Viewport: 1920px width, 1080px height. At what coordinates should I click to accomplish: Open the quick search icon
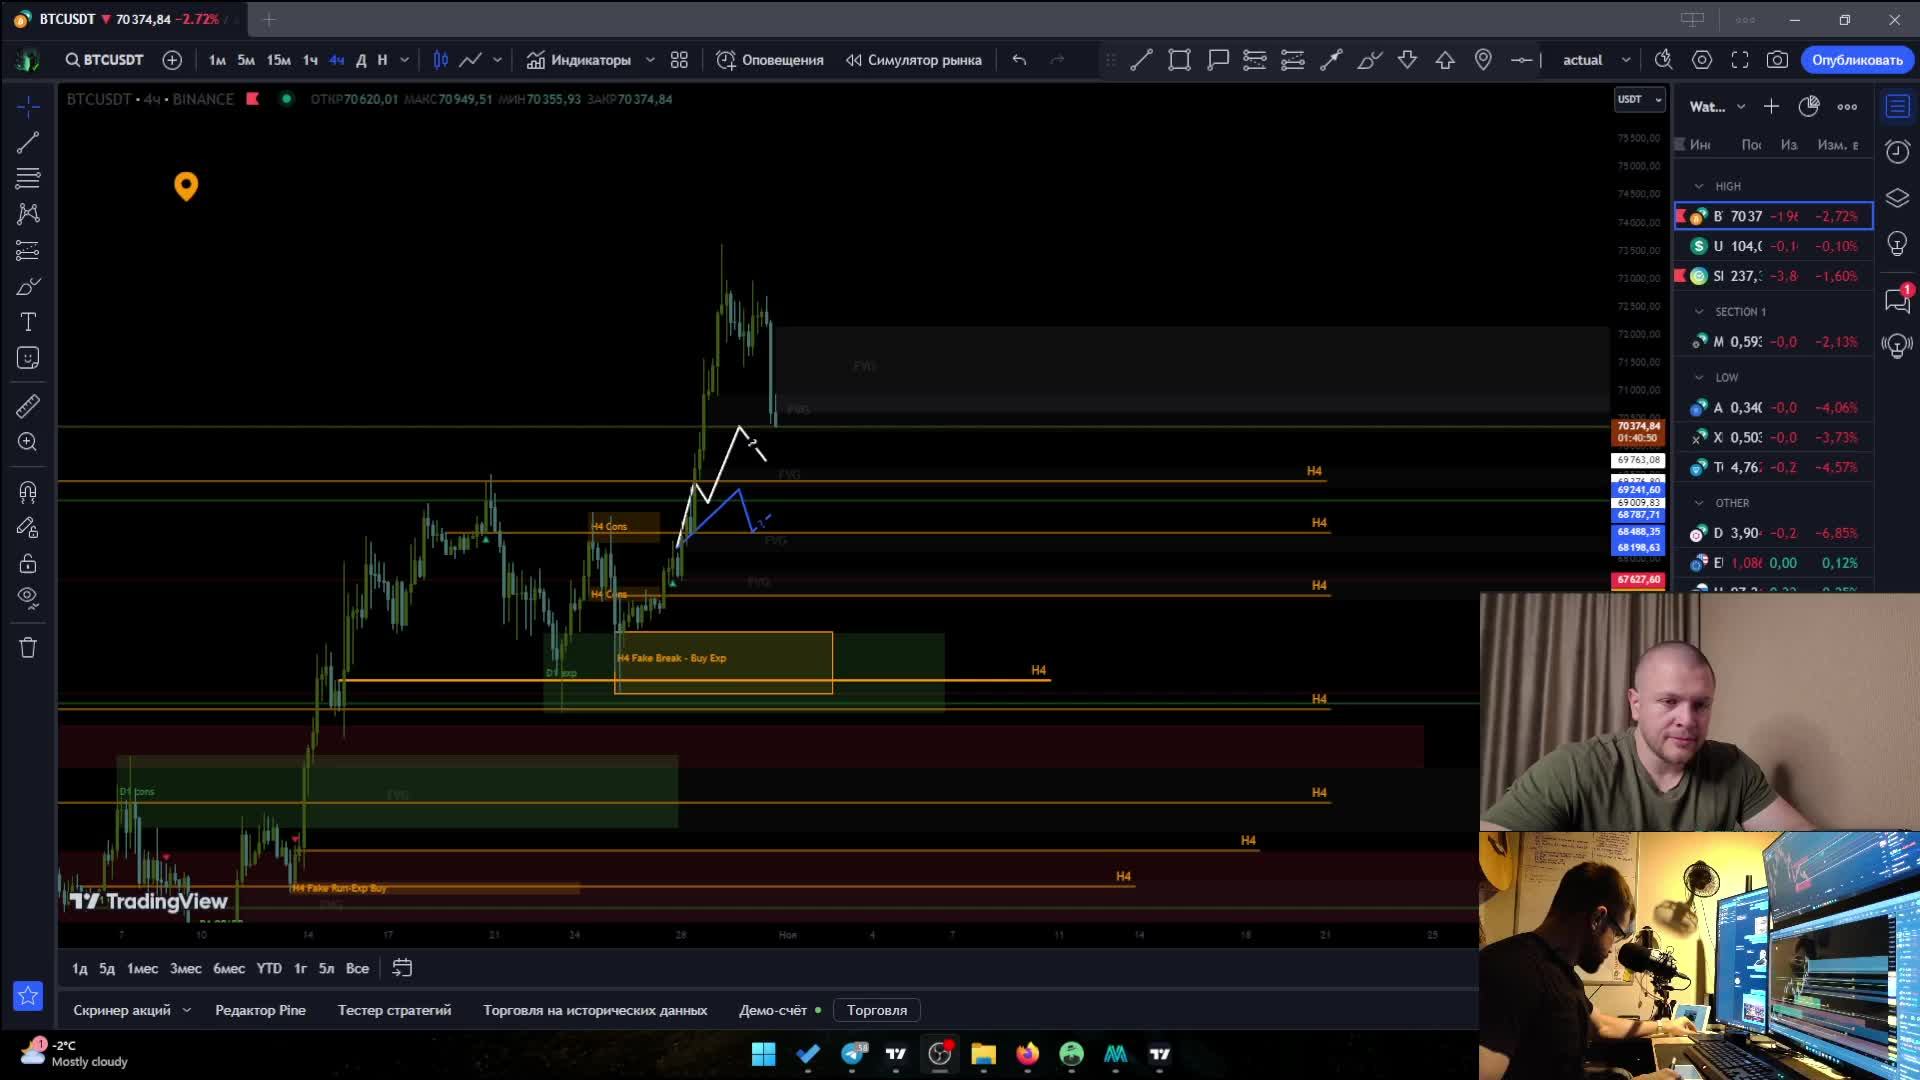(1663, 60)
